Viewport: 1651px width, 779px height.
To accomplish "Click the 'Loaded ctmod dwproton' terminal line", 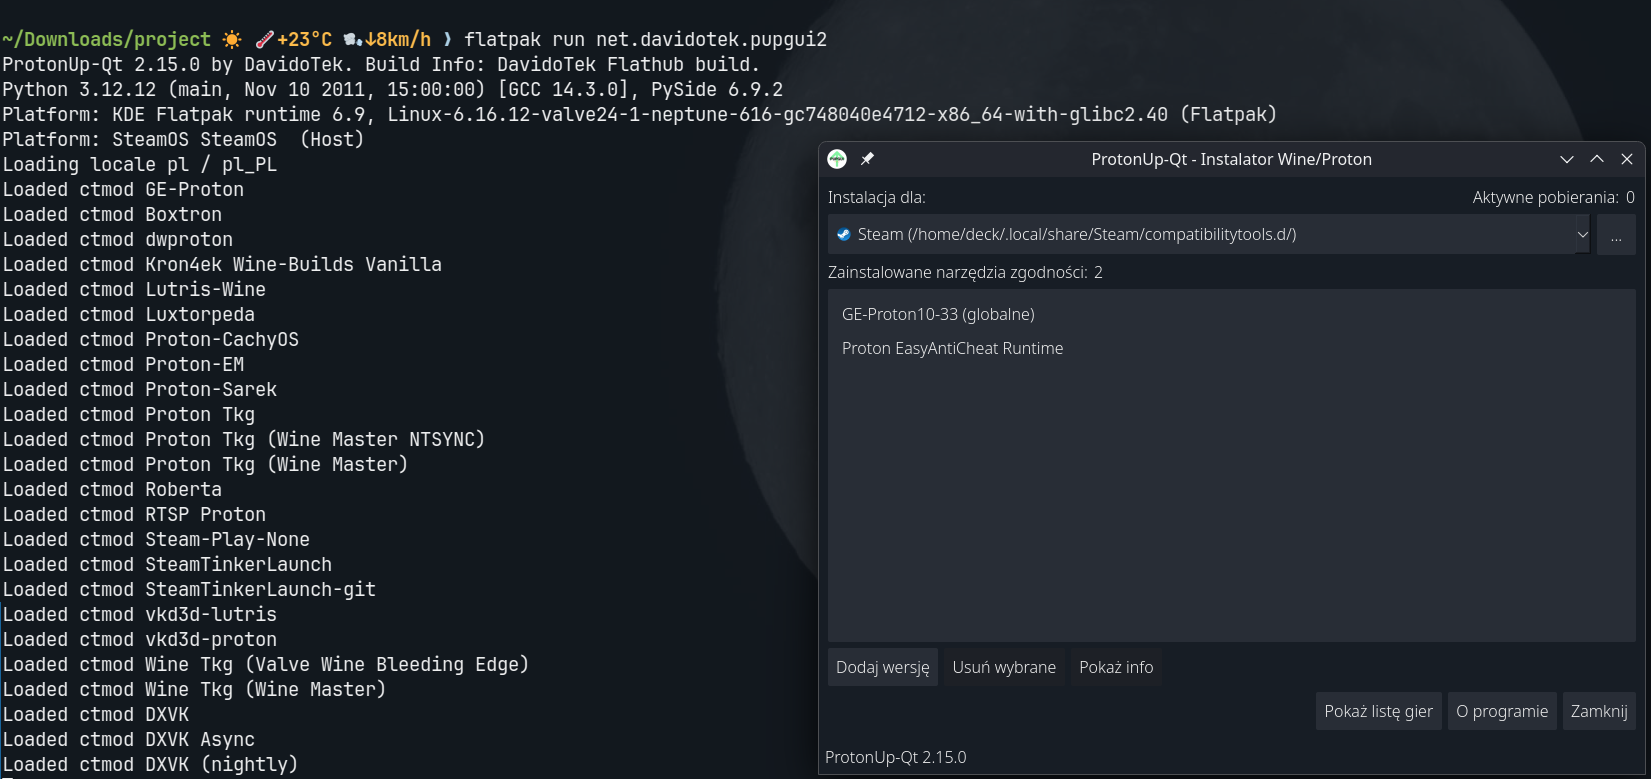I will (118, 240).
